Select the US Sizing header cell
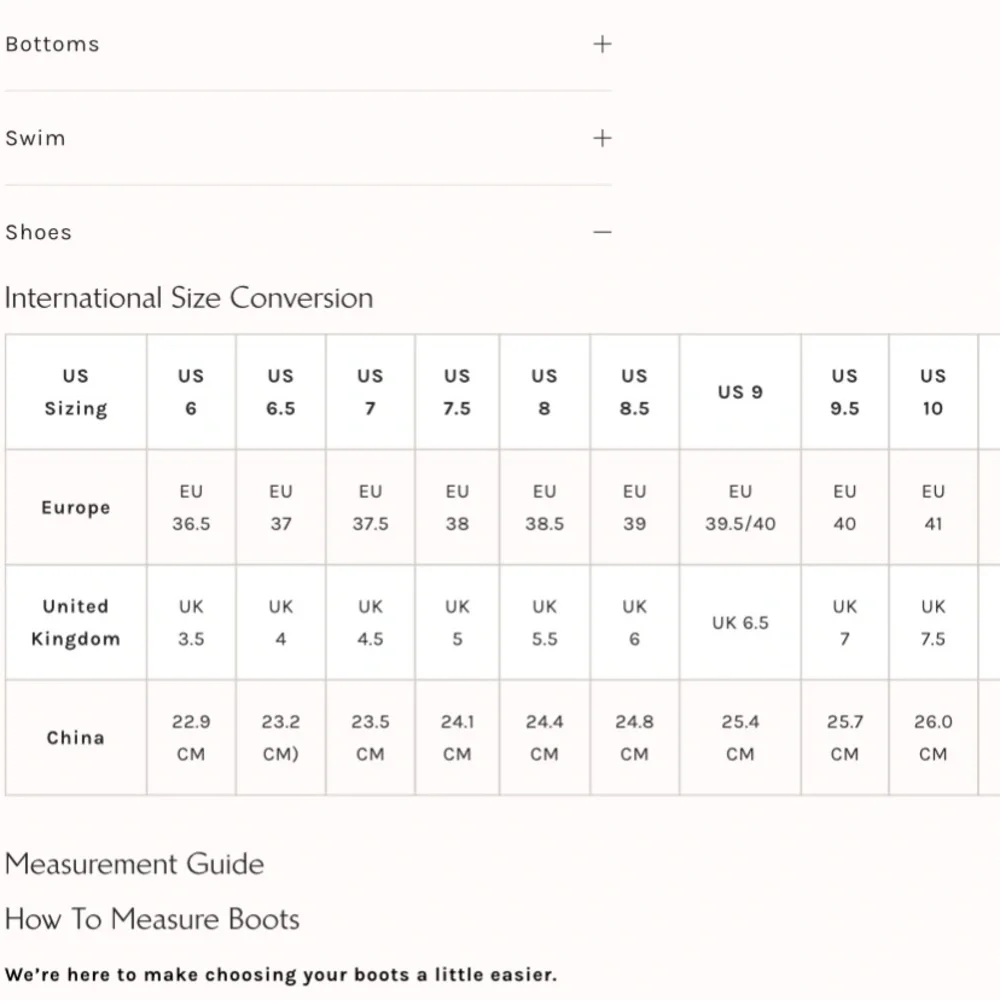Image resolution: width=1000 pixels, height=1000 pixels. 76,392
